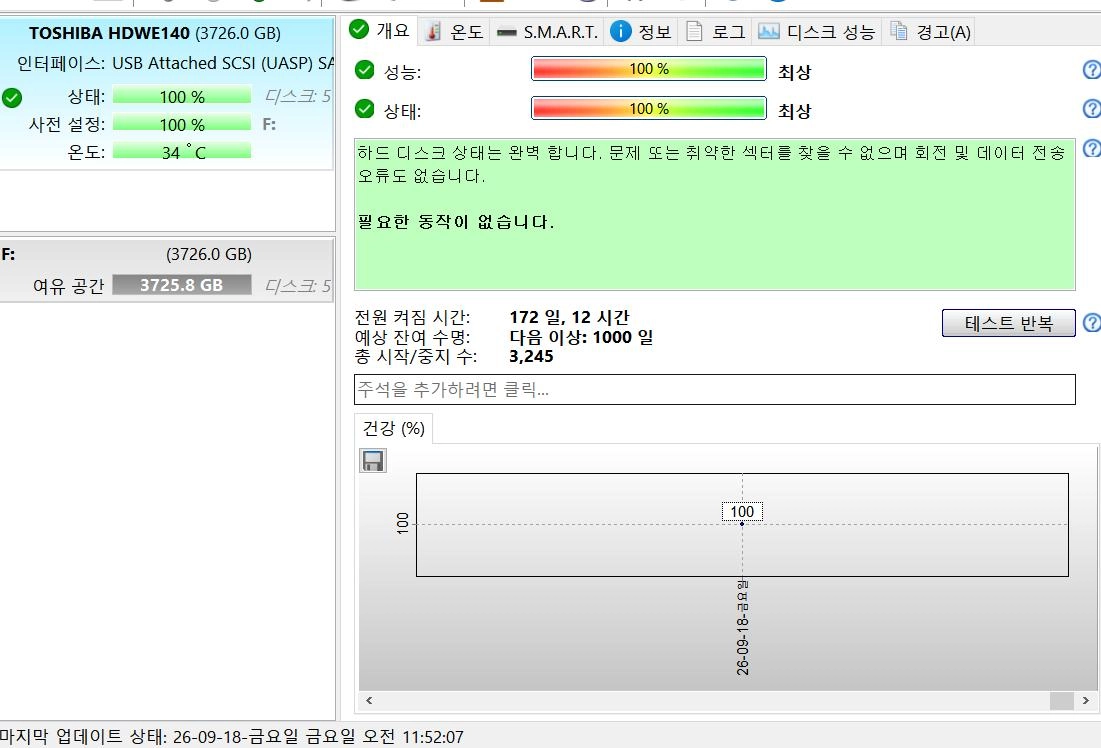The image size is (1101, 748).
Task: Click the chart horizontal scrollbar thumb
Action: tap(1062, 700)
